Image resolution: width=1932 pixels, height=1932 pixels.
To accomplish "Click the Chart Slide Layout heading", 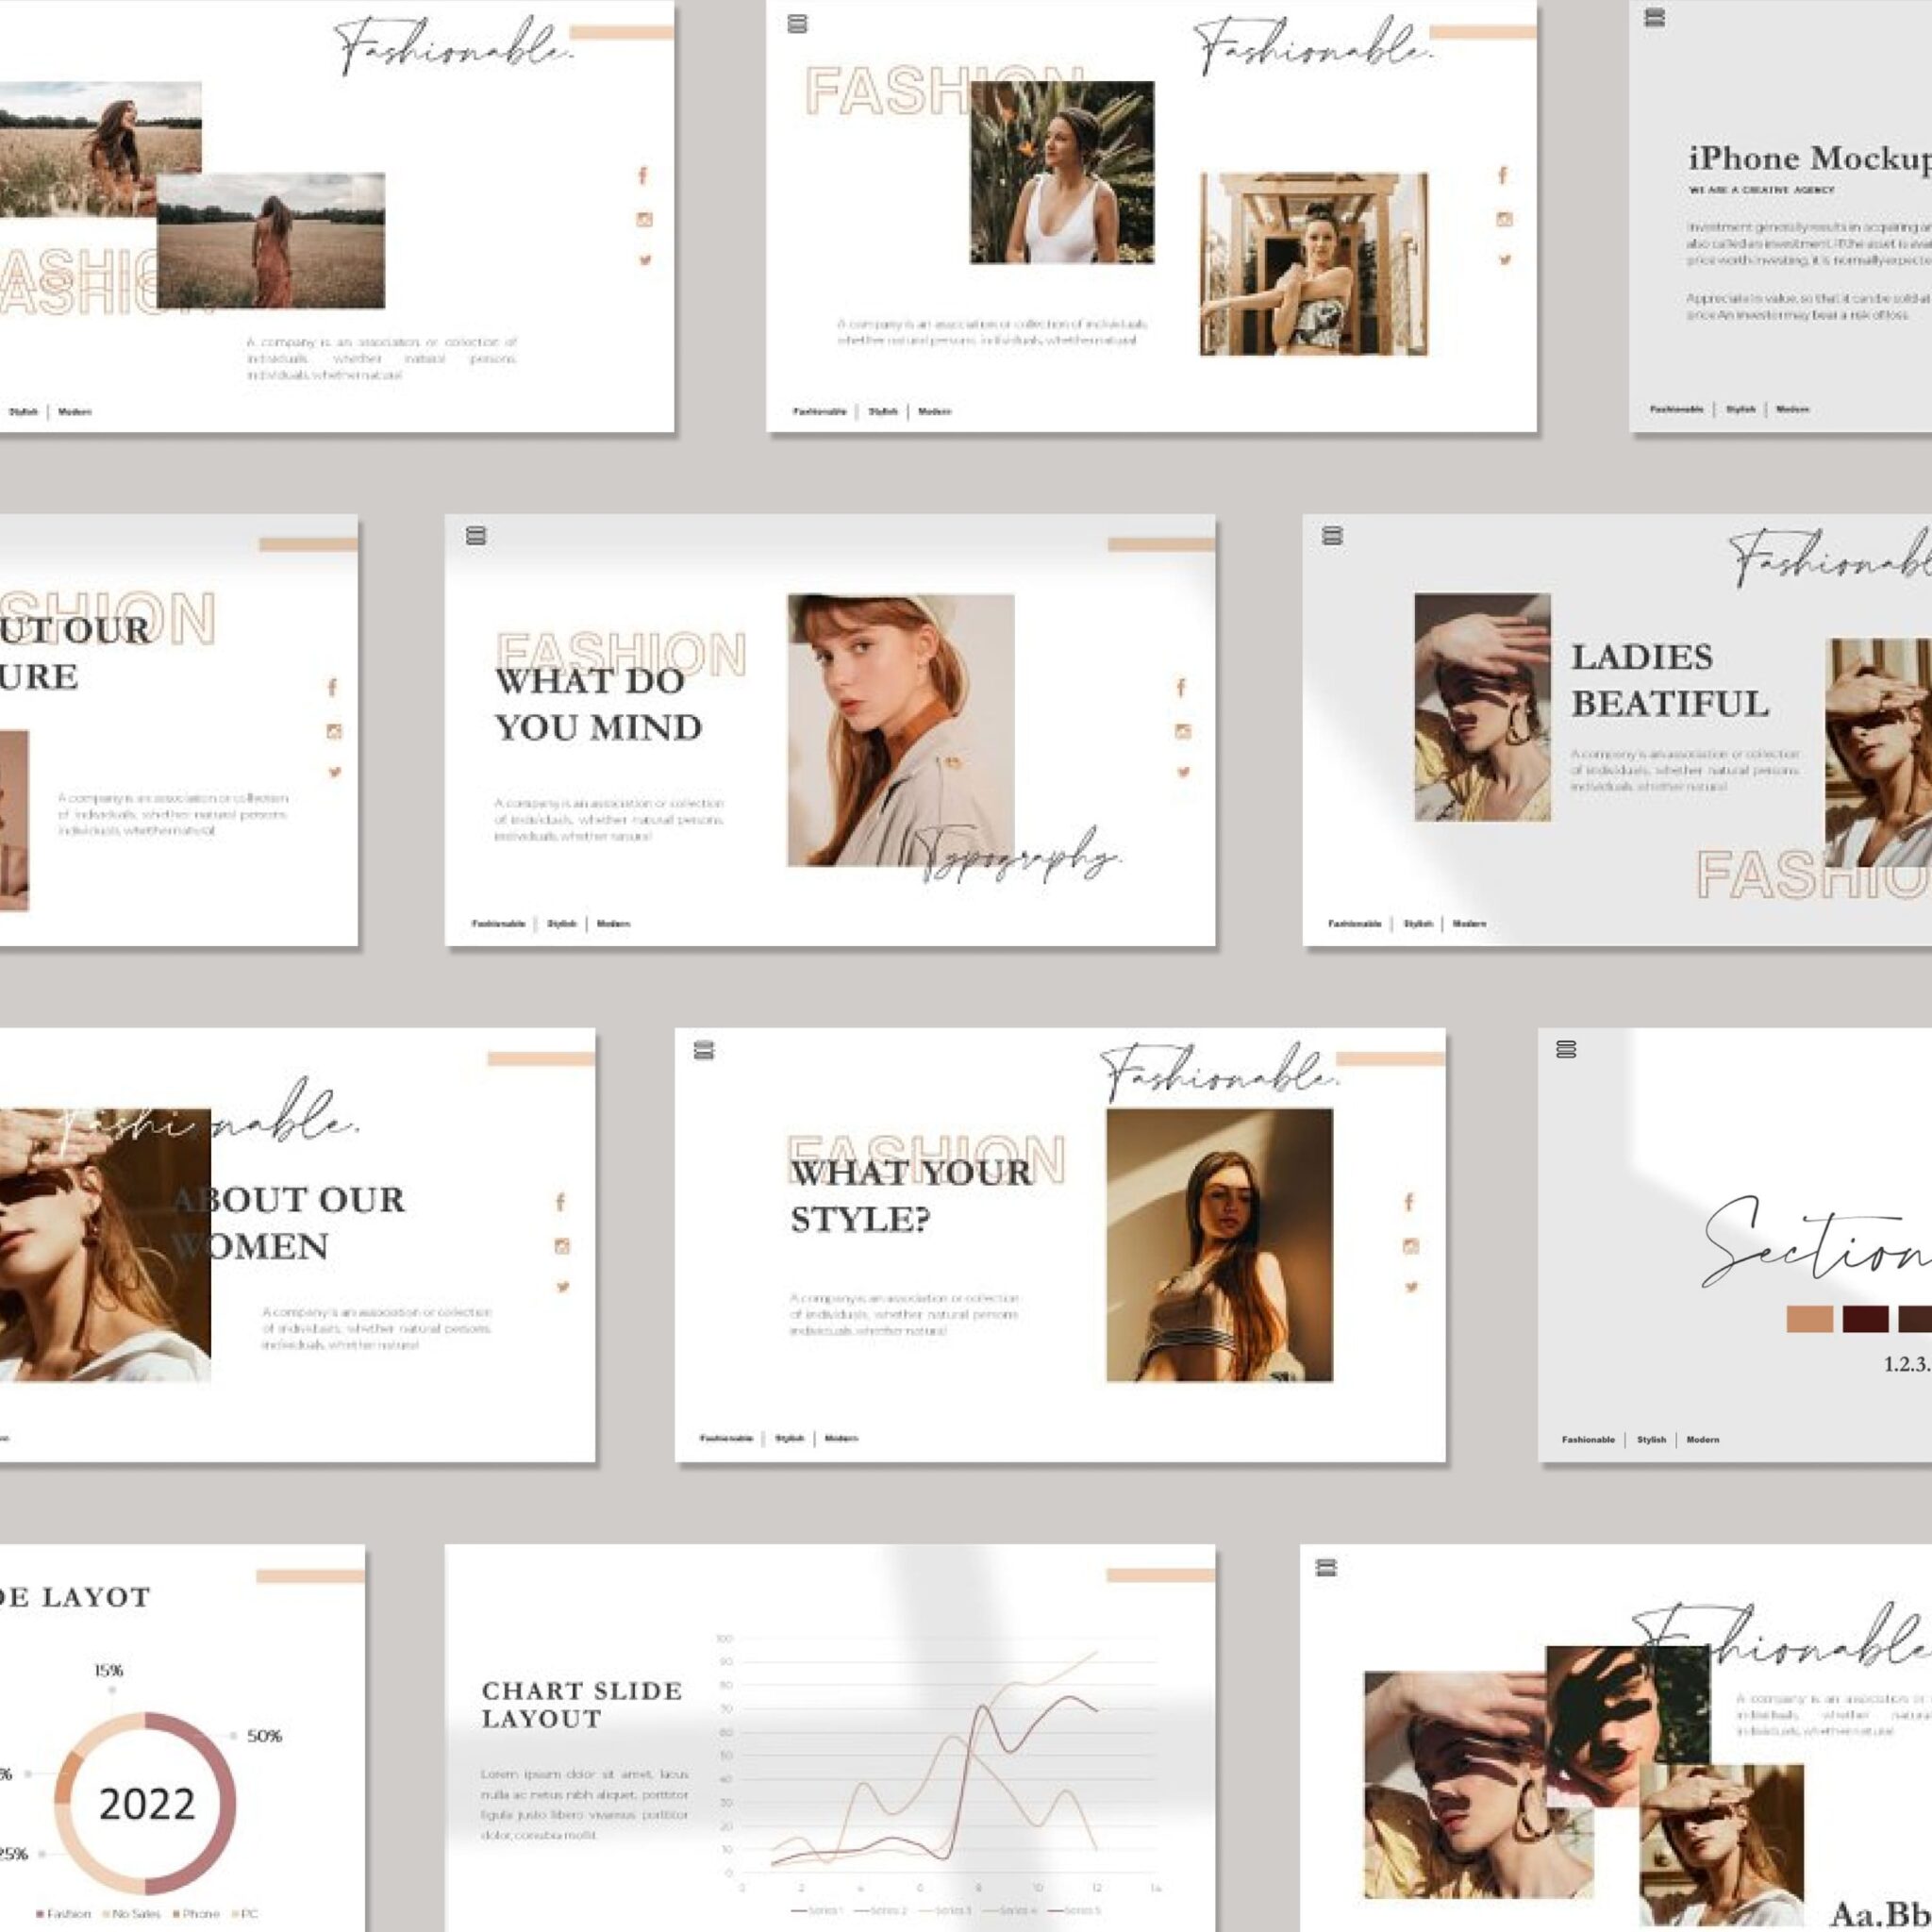I will point(582,1705).
